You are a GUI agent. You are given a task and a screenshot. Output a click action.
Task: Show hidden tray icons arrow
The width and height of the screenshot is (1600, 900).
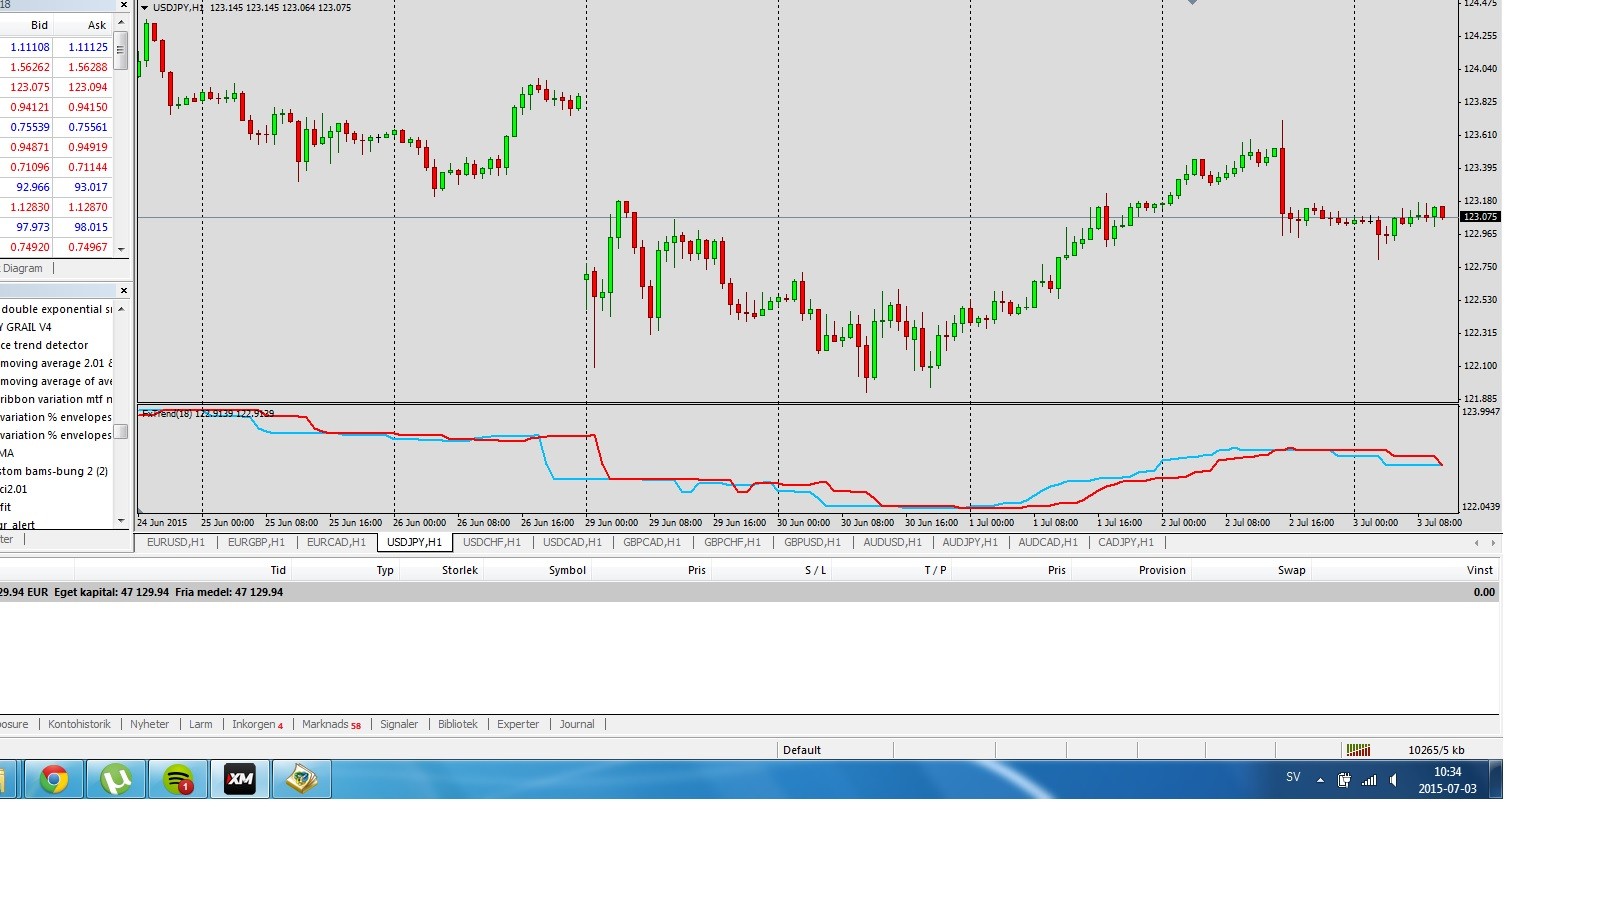pos(1320,780)
